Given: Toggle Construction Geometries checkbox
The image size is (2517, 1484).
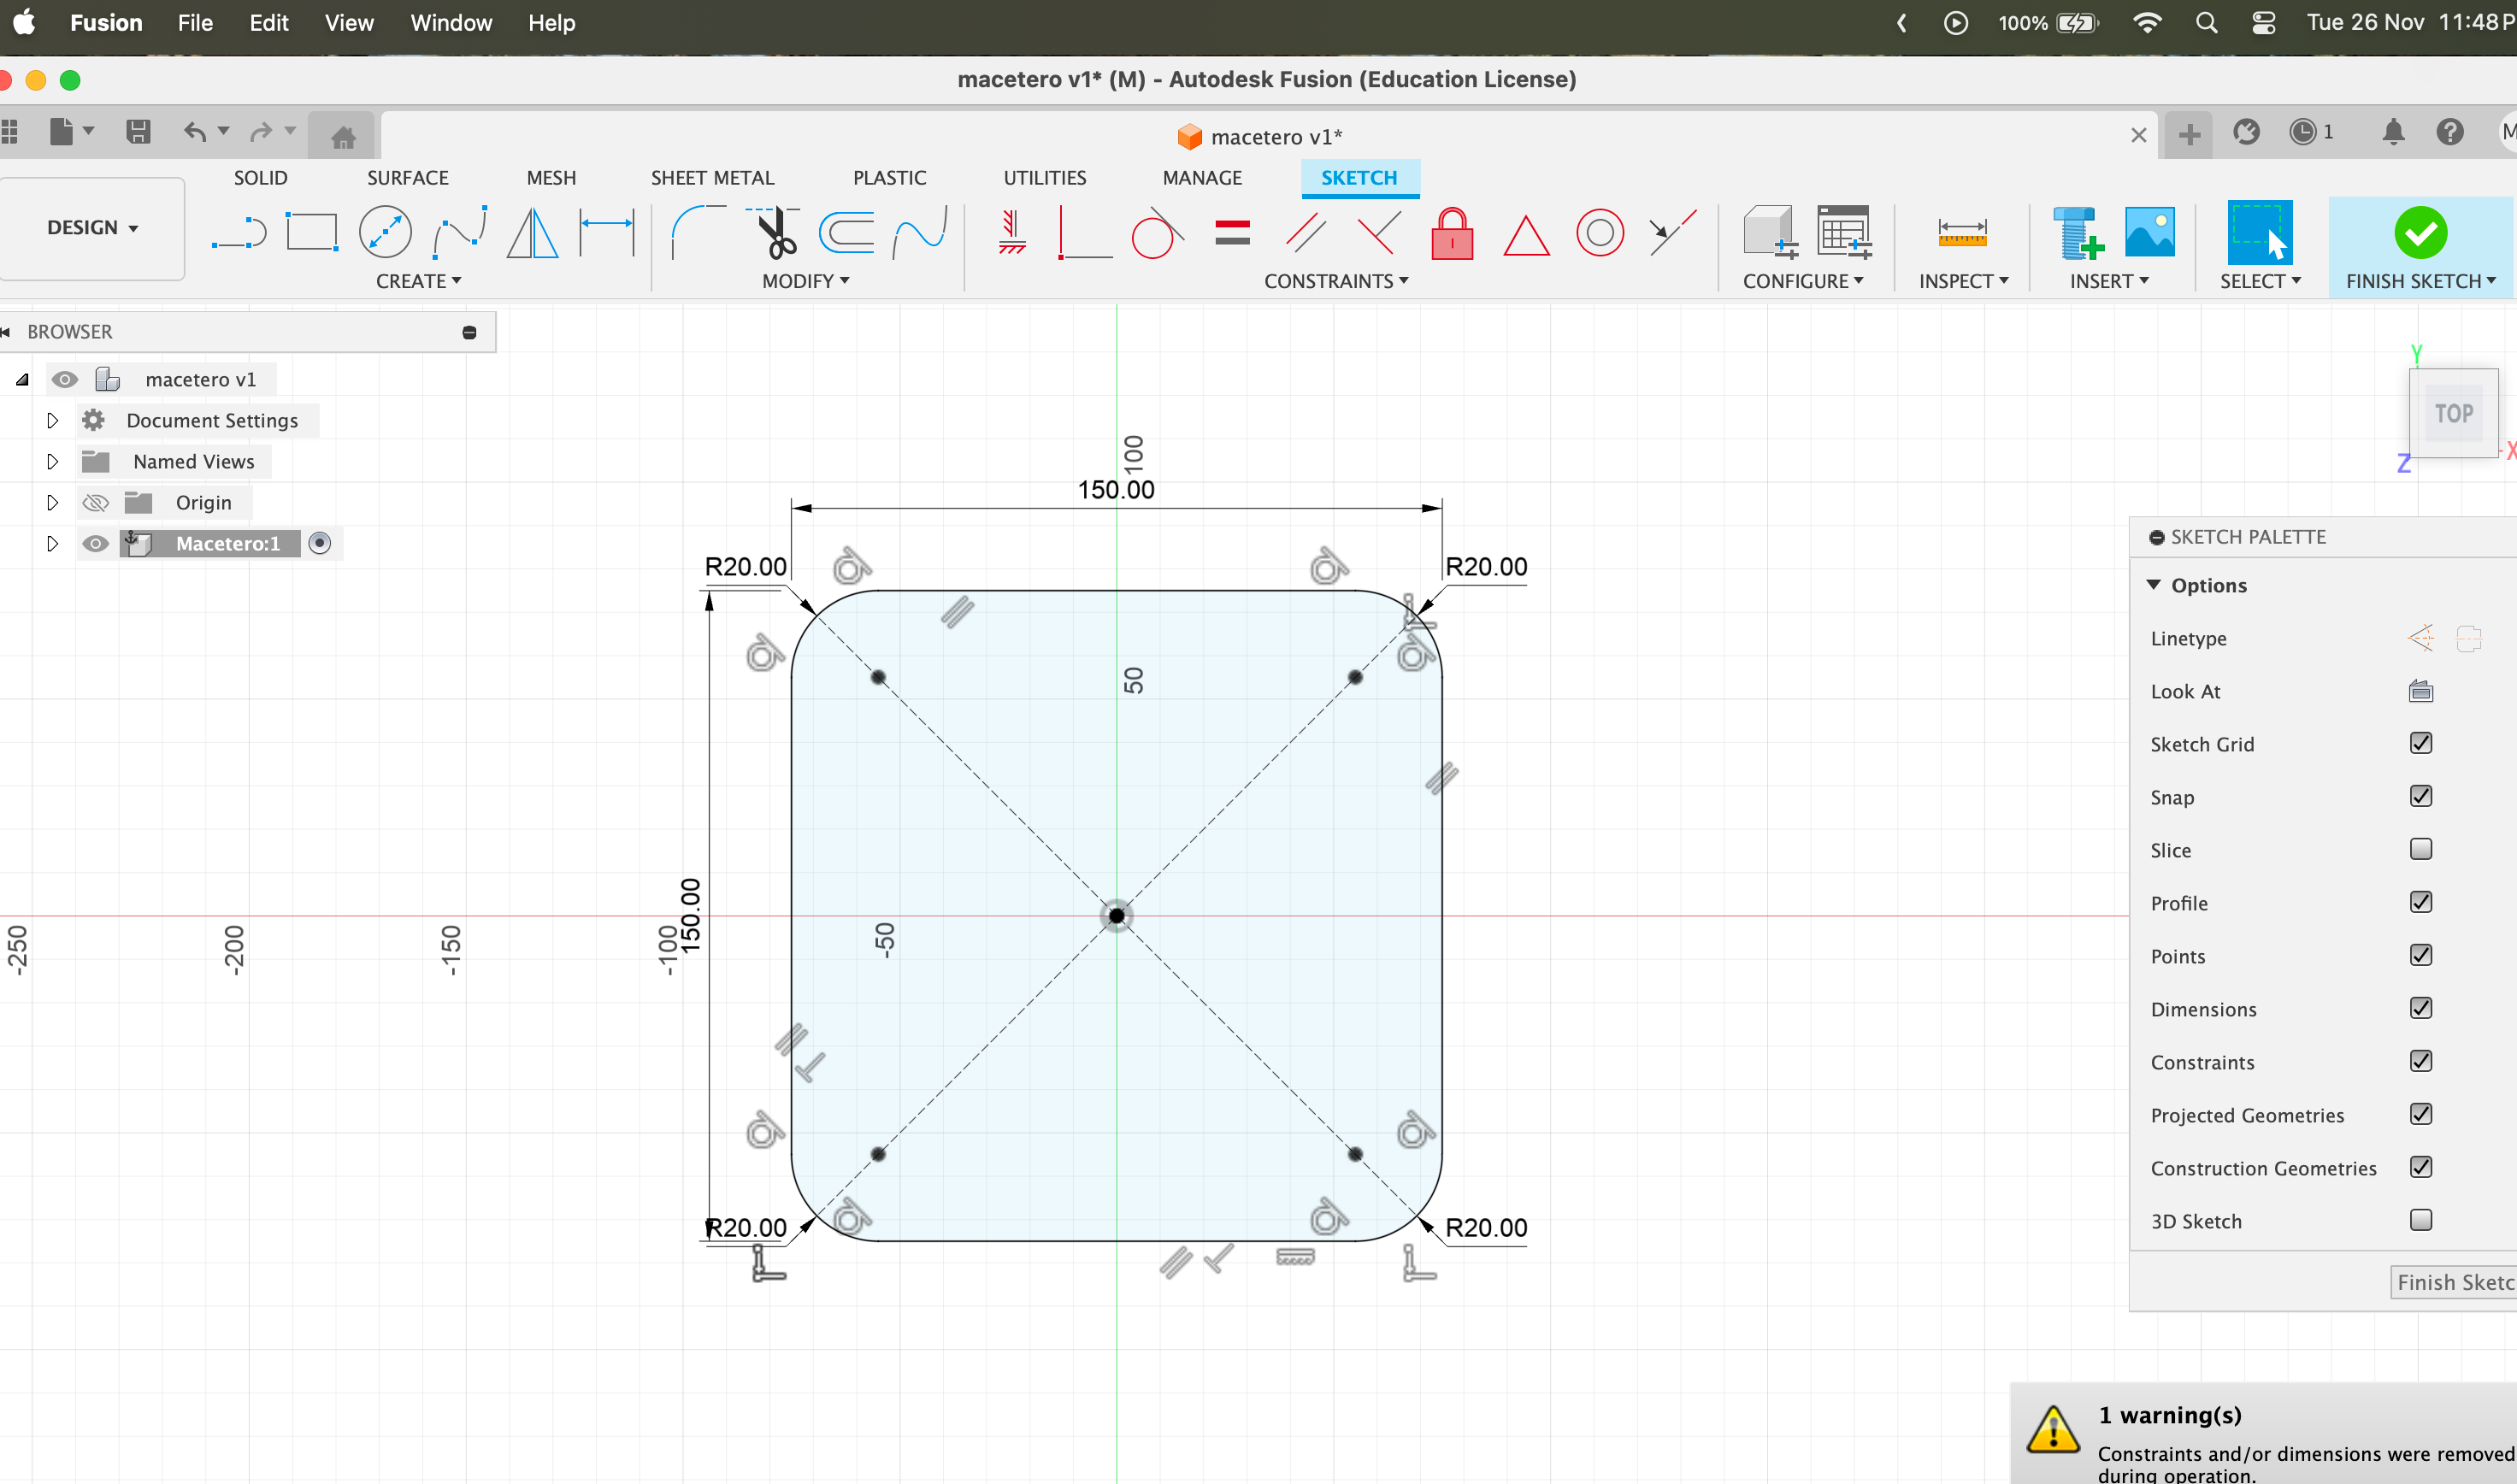Looking at the screenshot, I should click(x=2420, y=1167).
